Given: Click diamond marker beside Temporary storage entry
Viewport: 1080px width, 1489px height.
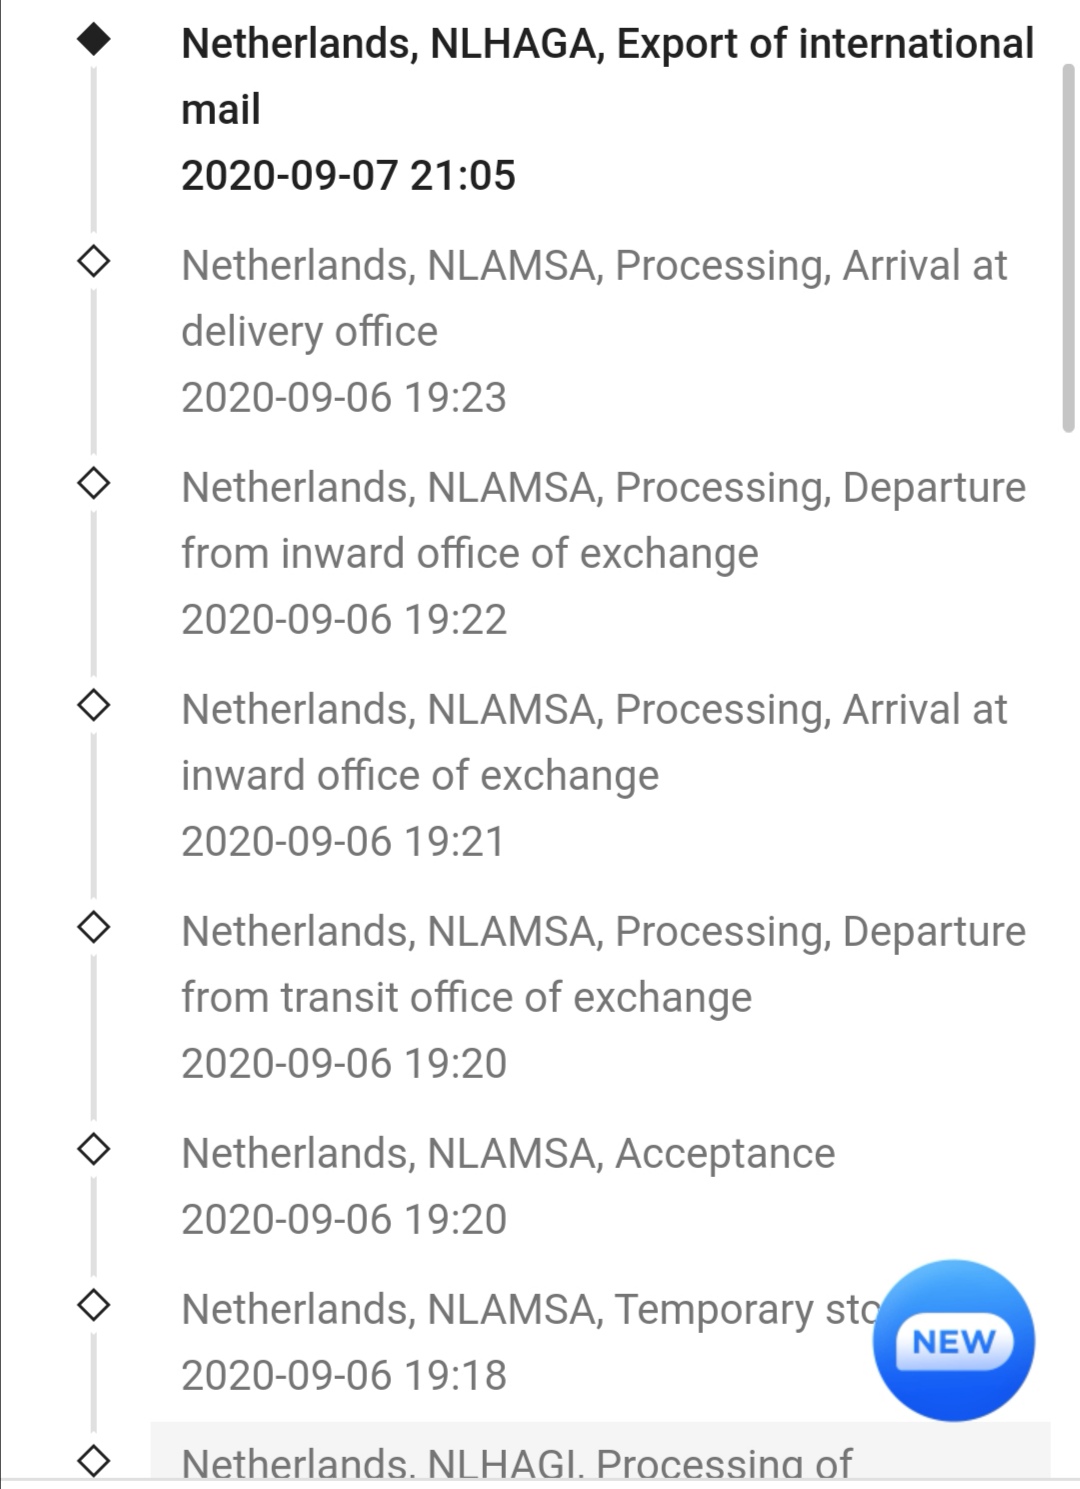Looking at the screenshot, I should [x=94, y=1306].
